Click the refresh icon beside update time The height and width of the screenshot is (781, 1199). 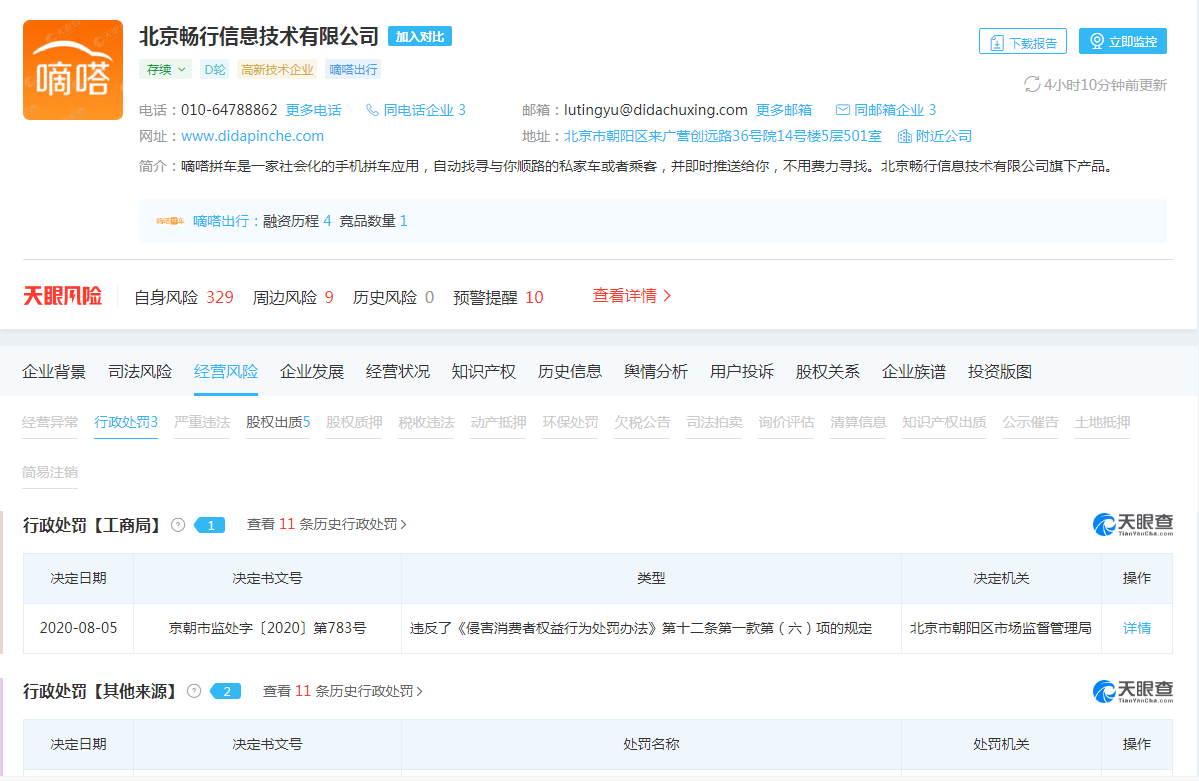click(1032, 85)
